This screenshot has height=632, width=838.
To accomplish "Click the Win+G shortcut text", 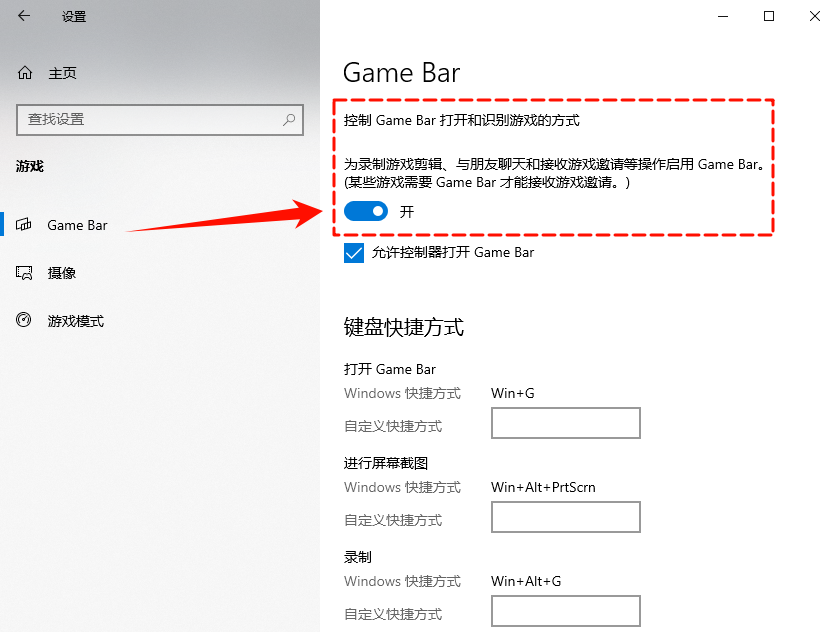I will pyautogui.click(x=513, y=393).
